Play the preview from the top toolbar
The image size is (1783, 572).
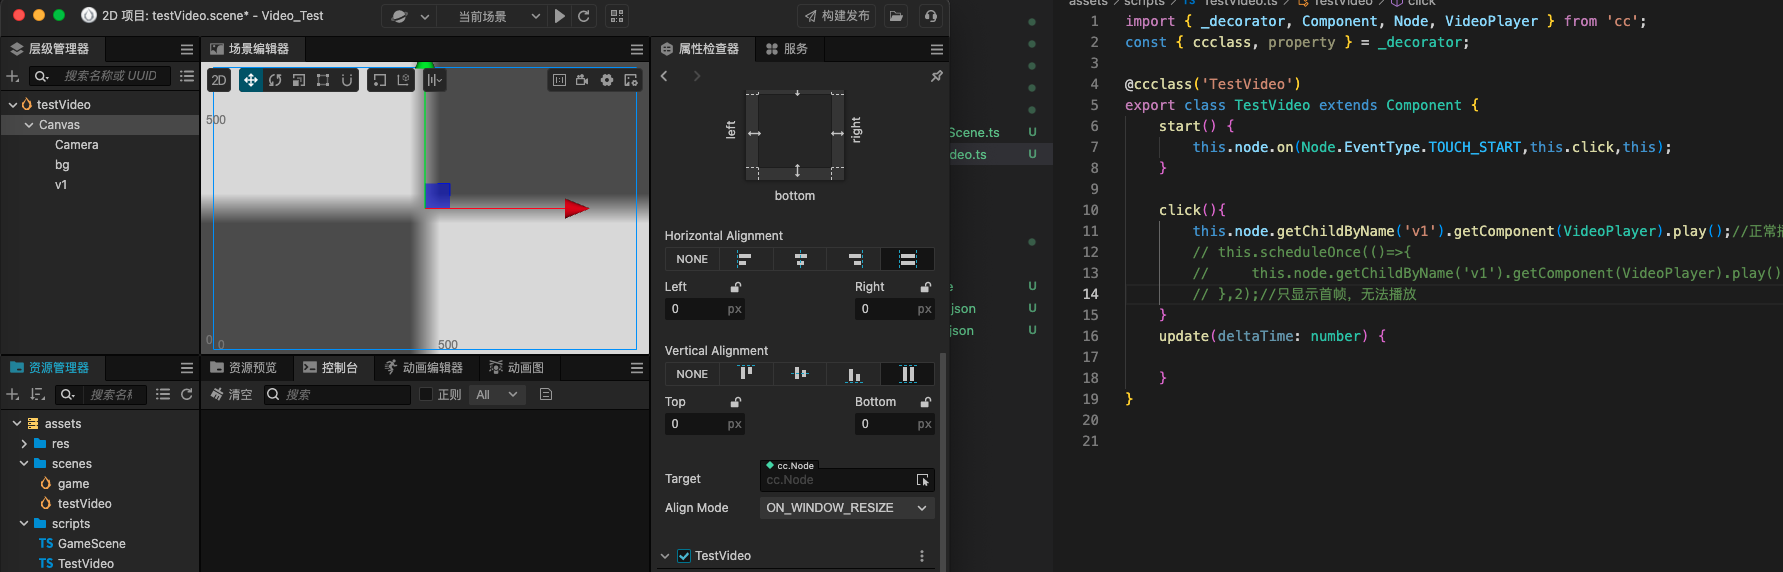coord(560,16)
